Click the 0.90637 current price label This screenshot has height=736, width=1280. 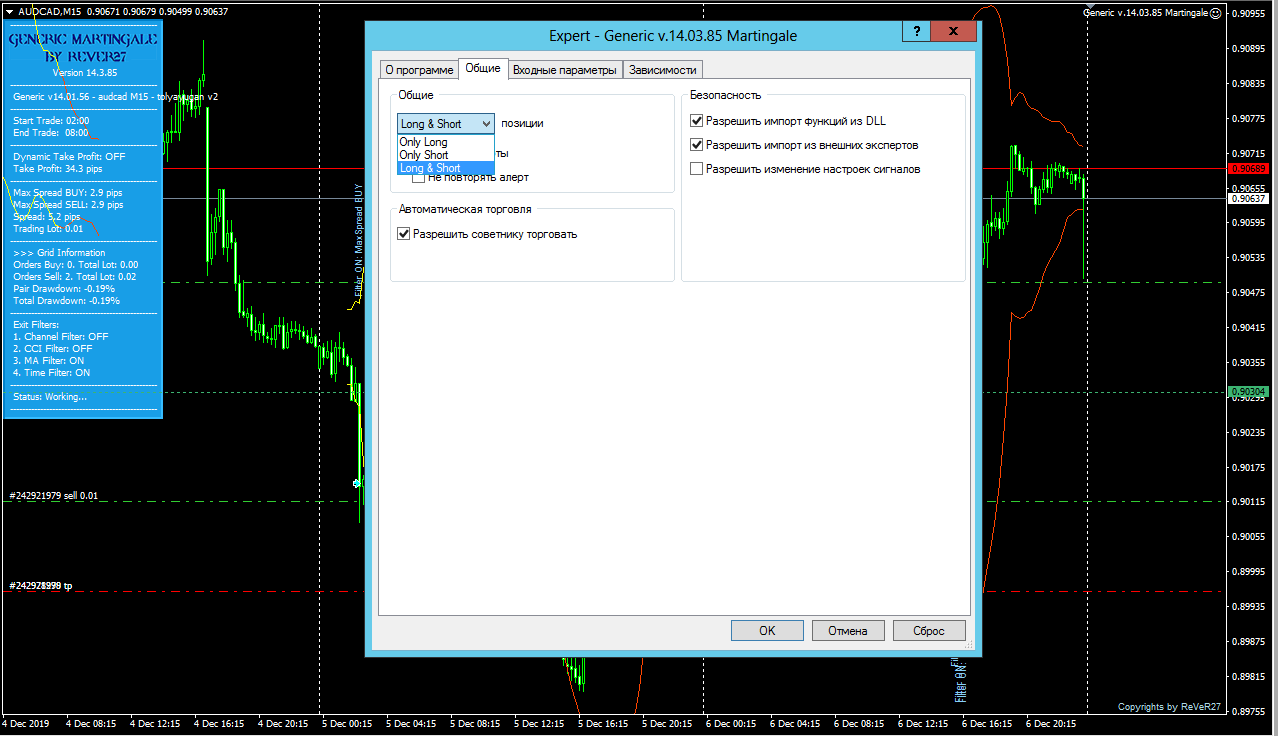1250,198
